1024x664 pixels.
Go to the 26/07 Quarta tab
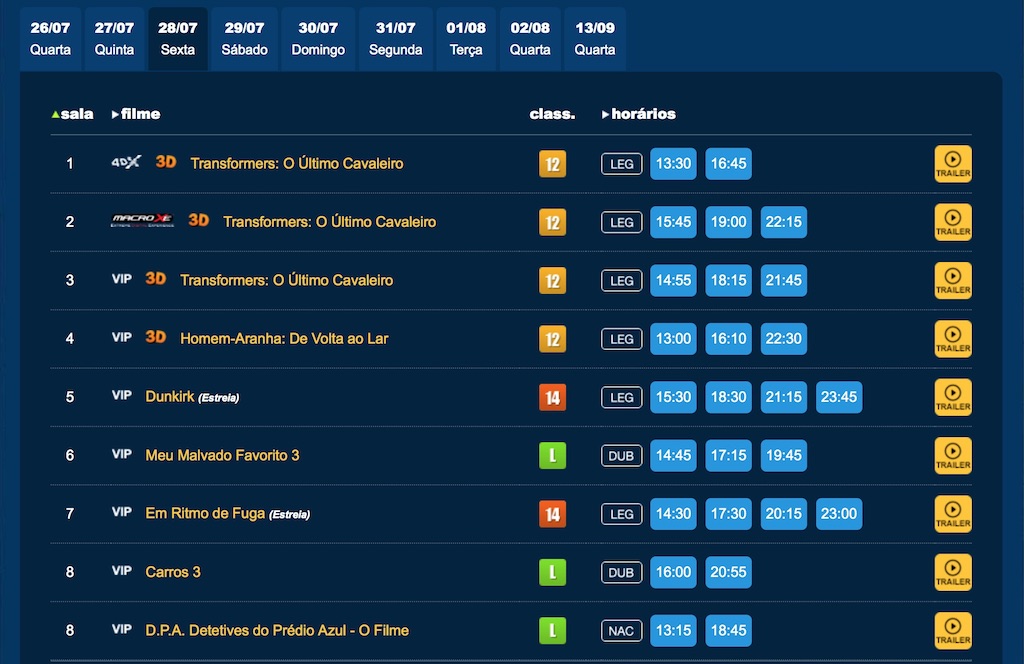point(50,39)
